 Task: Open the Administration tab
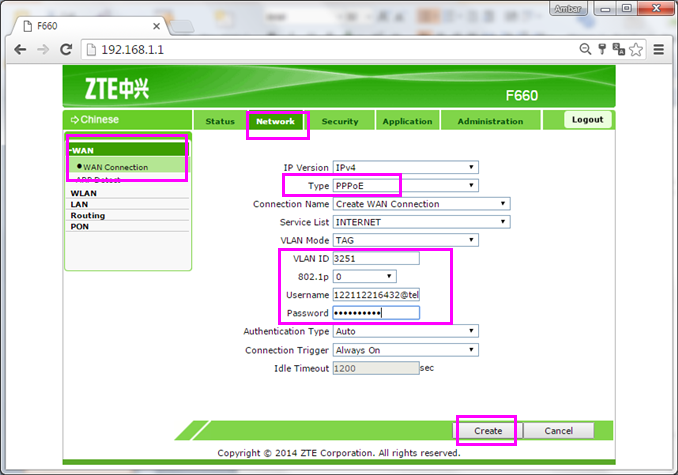coord(490,121)
